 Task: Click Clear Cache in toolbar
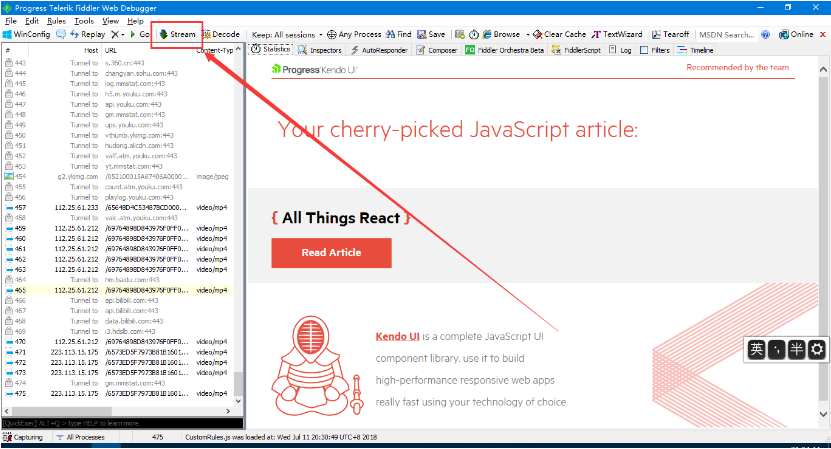point(560,34)
